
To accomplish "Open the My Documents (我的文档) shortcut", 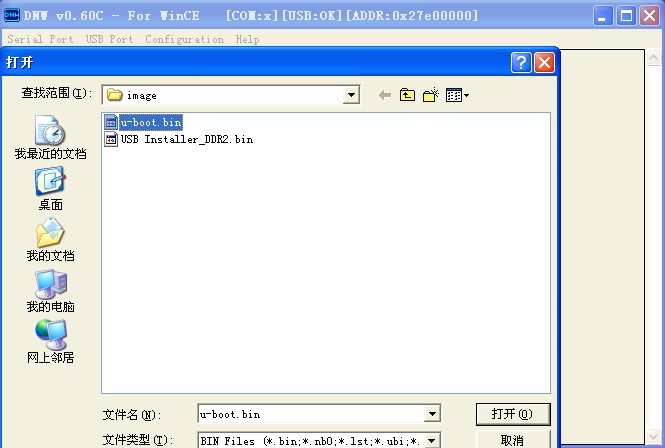I will [x=50, y=239].
